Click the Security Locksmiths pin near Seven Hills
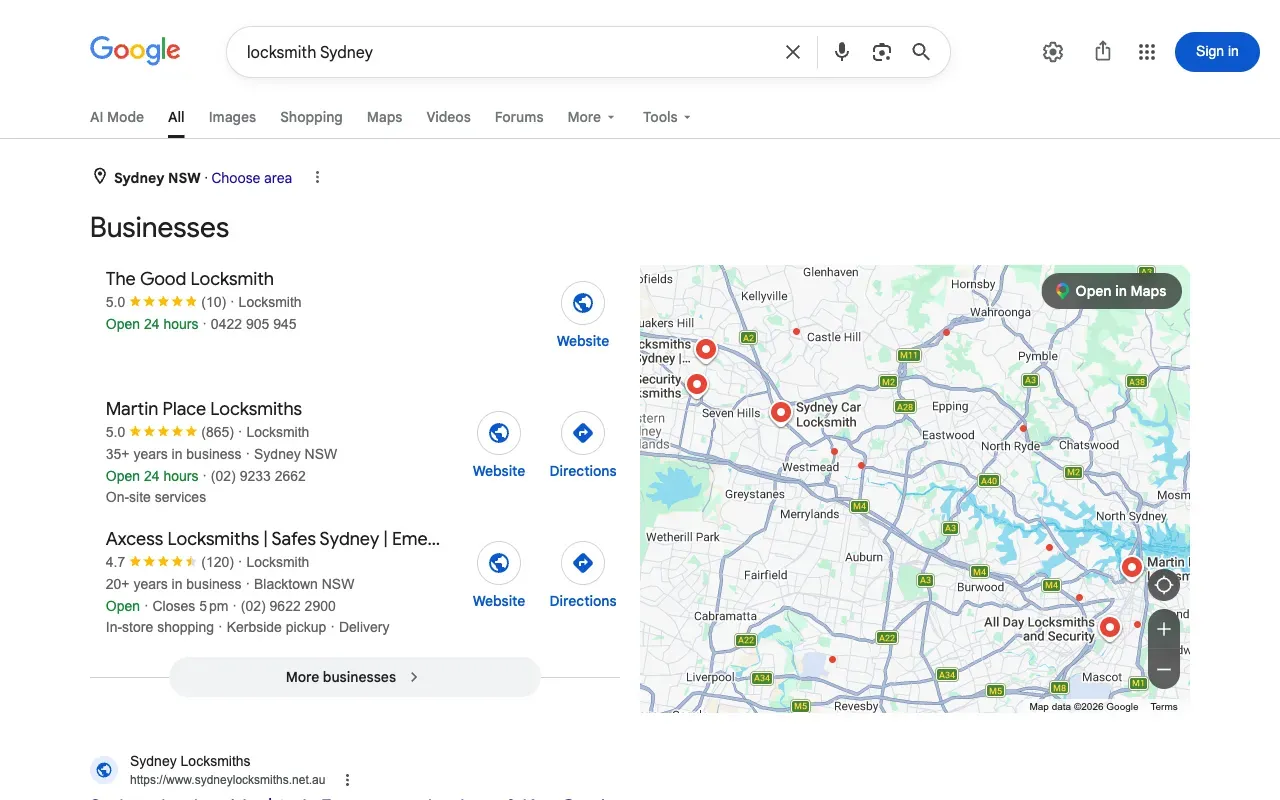This screenshot has height=800, width=1280. [697, 385]
